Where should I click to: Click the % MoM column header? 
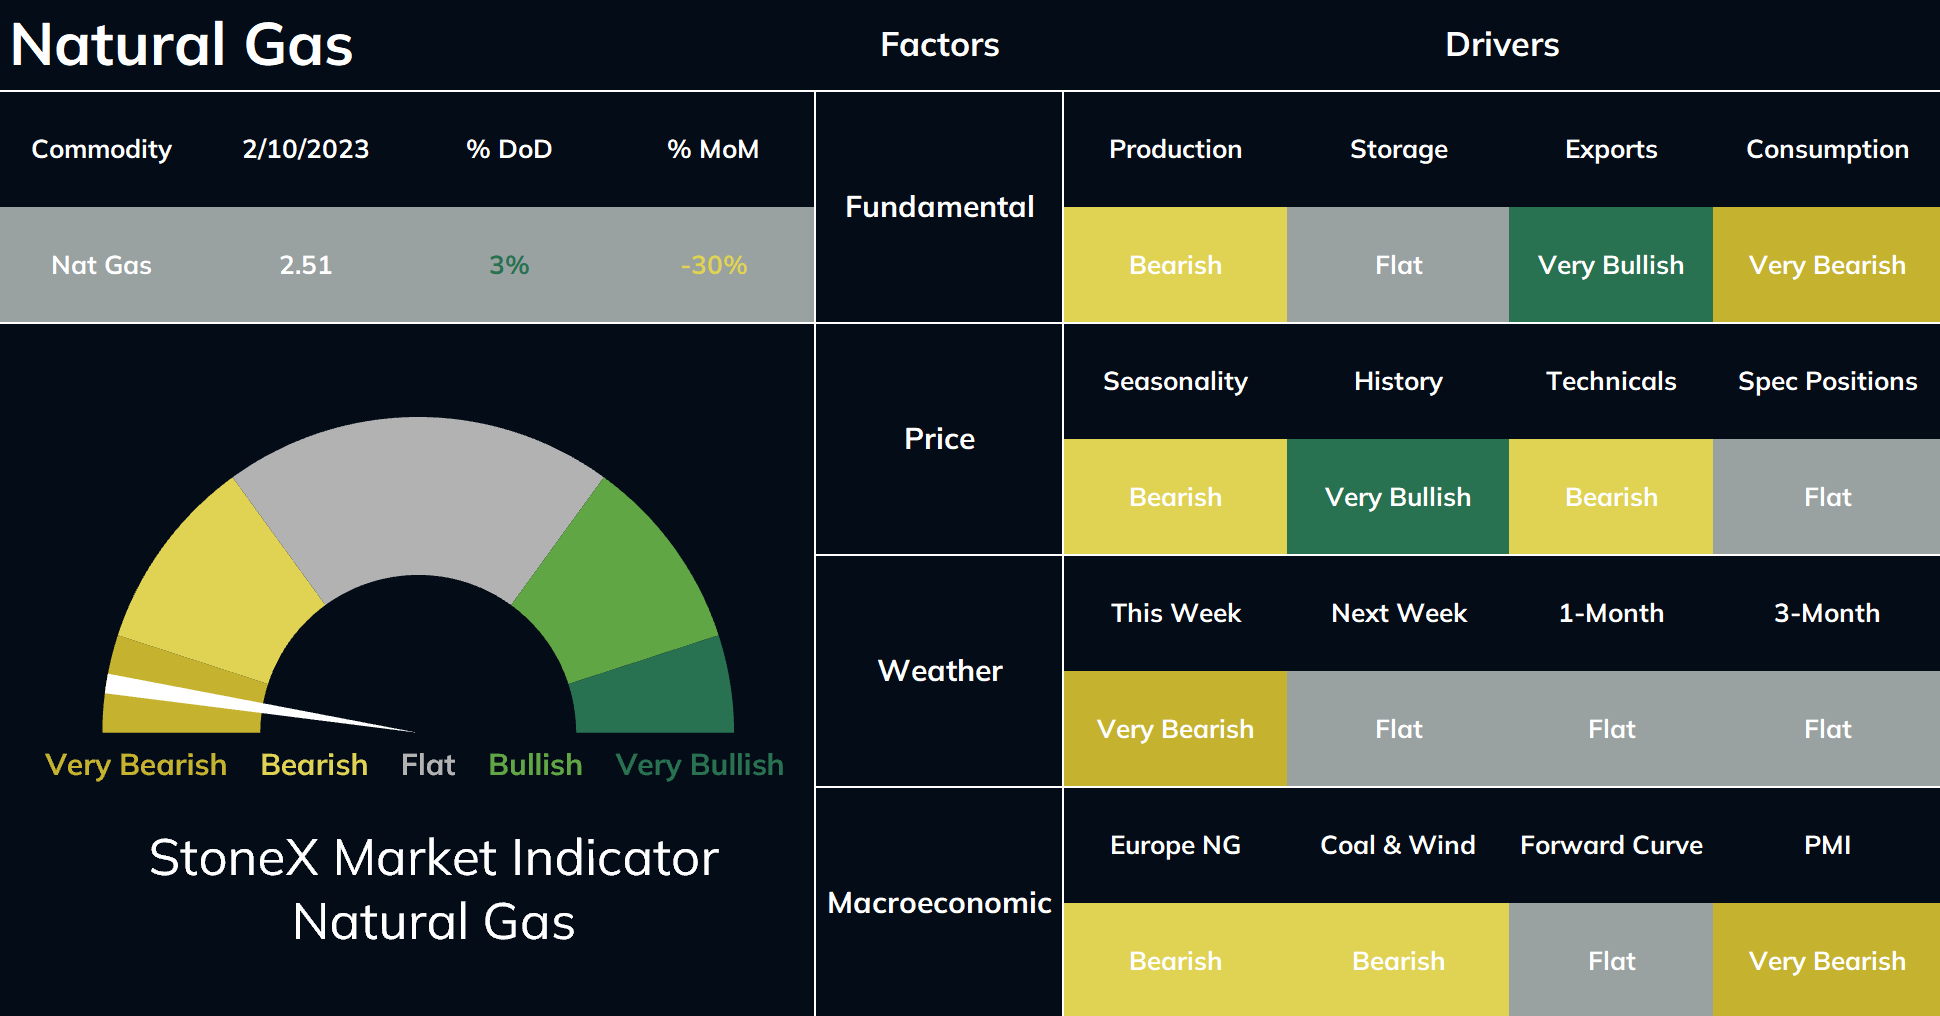[713, 149]
